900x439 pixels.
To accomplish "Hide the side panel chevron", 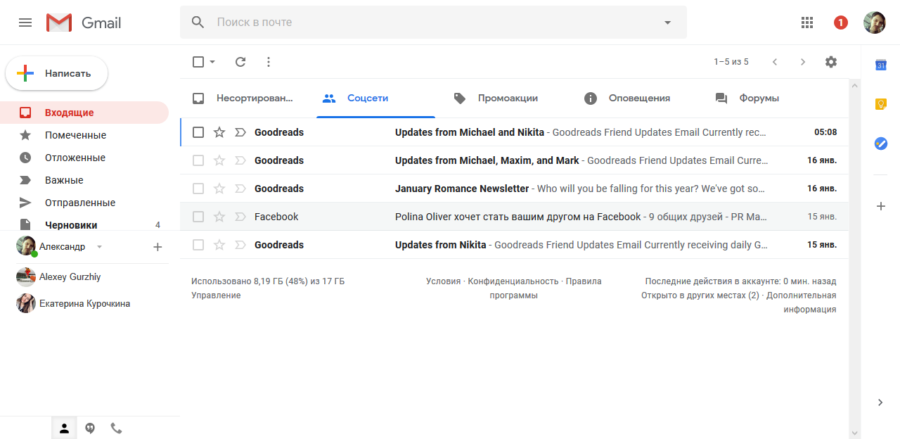I will [880, 402].
